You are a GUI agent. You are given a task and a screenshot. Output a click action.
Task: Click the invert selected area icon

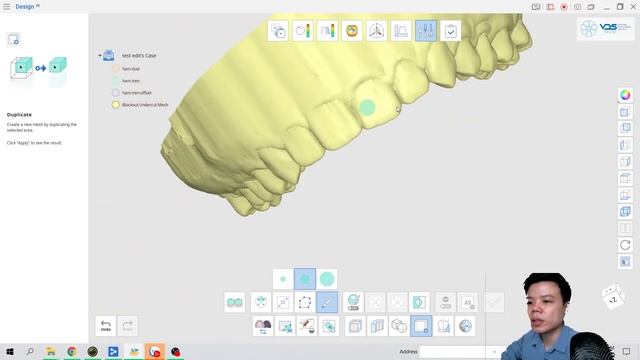click(419, 302)
